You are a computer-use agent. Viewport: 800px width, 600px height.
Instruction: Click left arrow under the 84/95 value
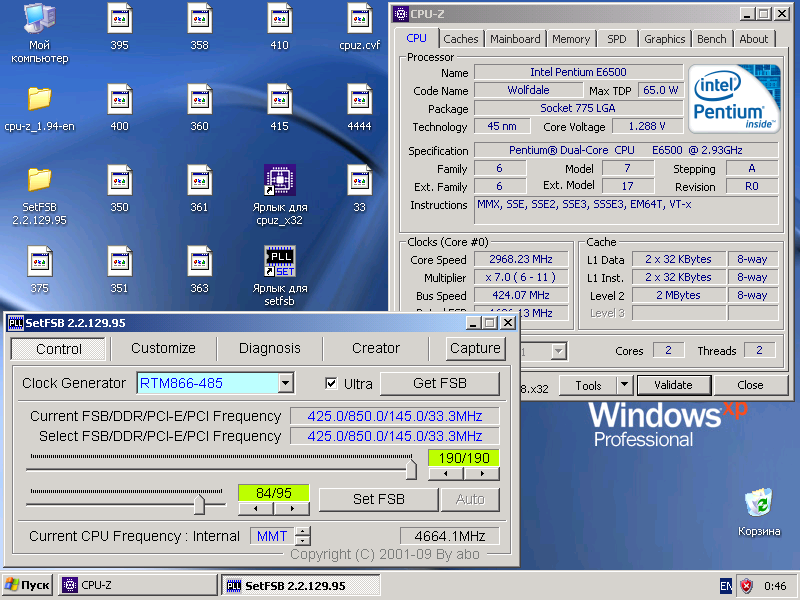[256, 508]
